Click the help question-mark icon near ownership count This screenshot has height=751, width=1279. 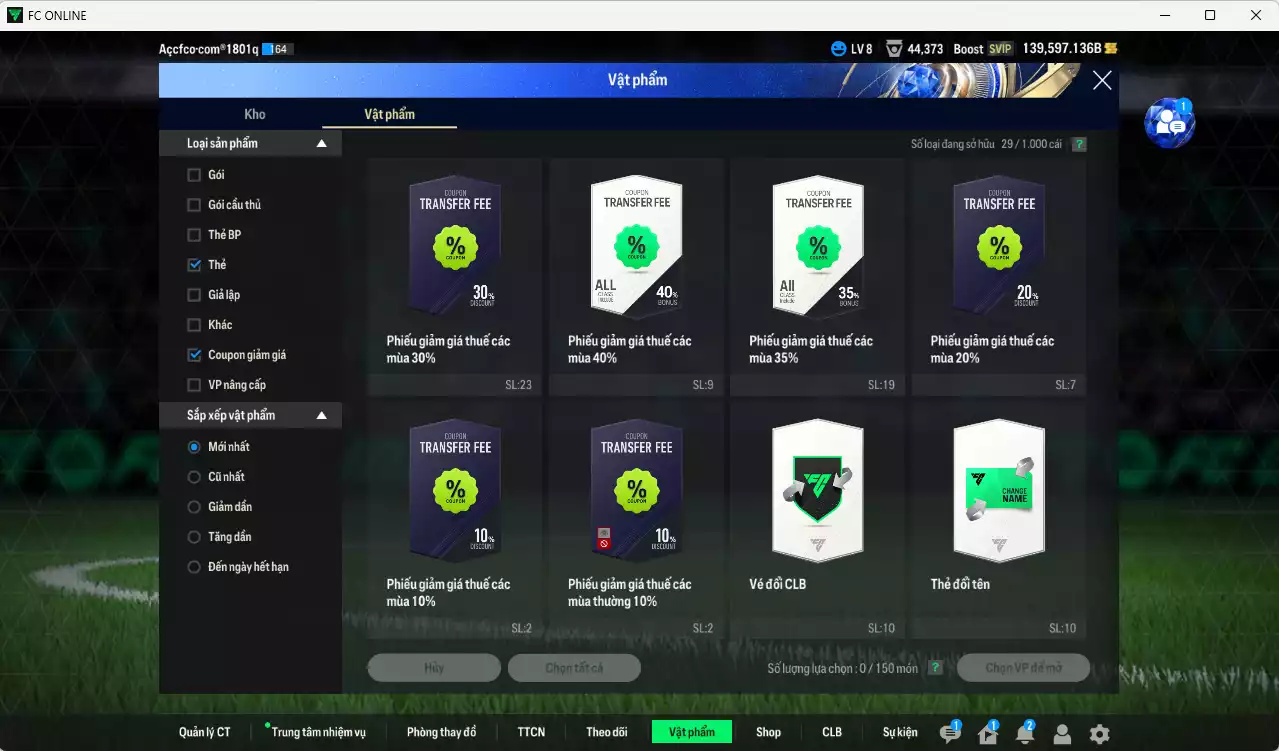pos(1078,144)
